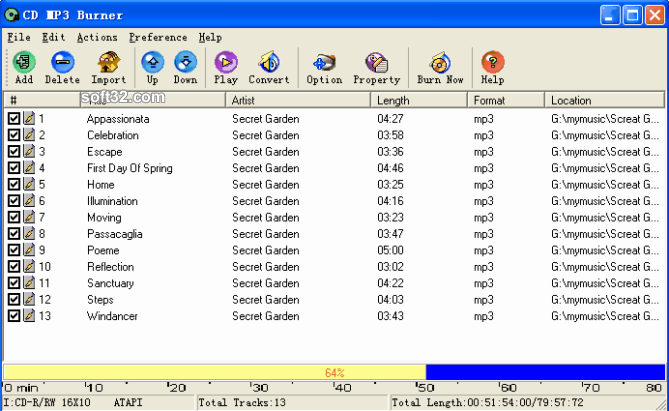Screen dimensions: 669x411
Task: Click edit pencil icon for track 2
Action: pos(29,135)
